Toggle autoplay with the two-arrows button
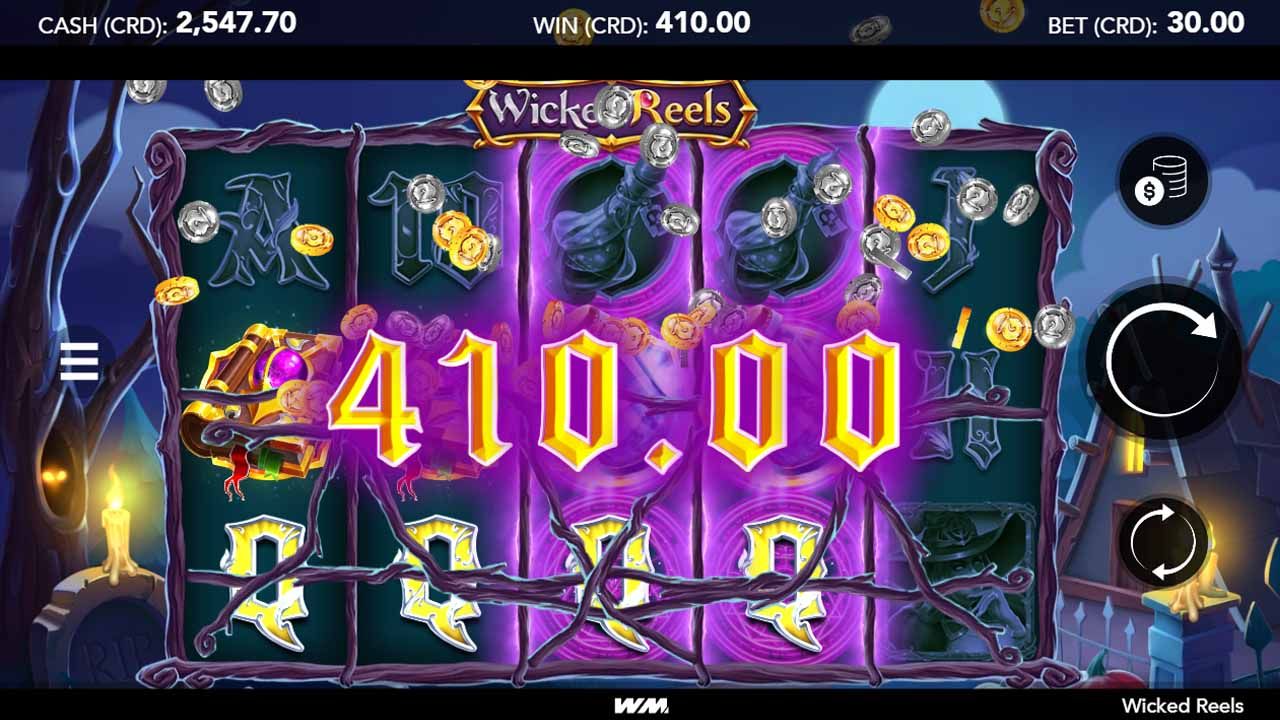This screenshot has width=1280, height=720. [1163, 541]
